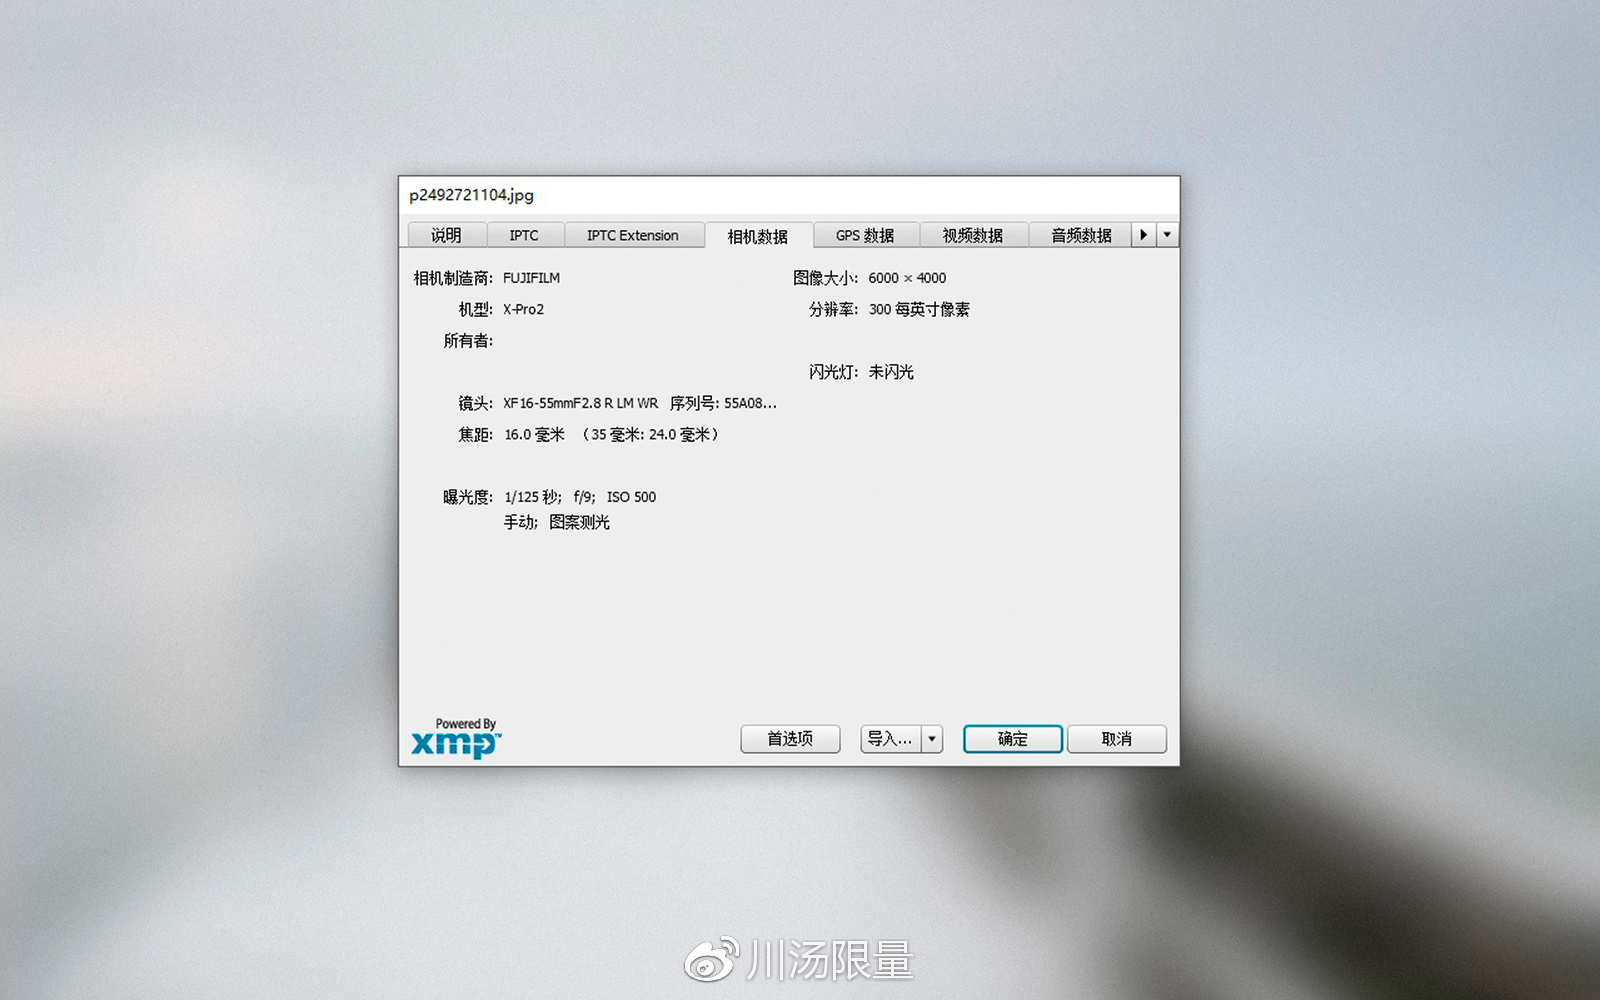The width and height of the screenshot is (1600, 1000).
Task: Click the 手动 exposure mode text
Action: pos(520,522)
